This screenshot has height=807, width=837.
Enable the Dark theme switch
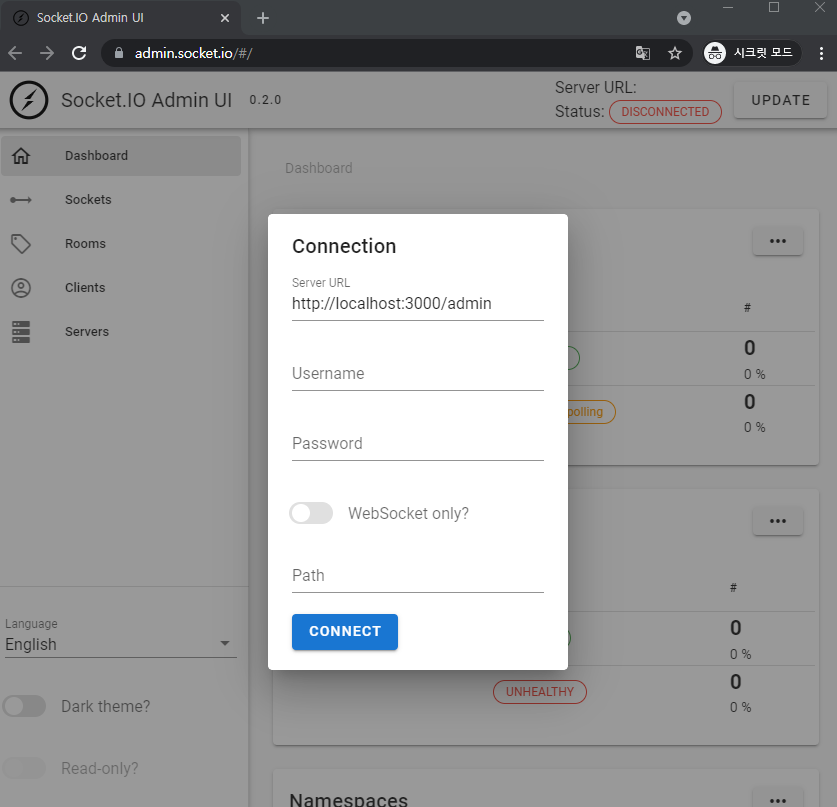click(24, 706)
